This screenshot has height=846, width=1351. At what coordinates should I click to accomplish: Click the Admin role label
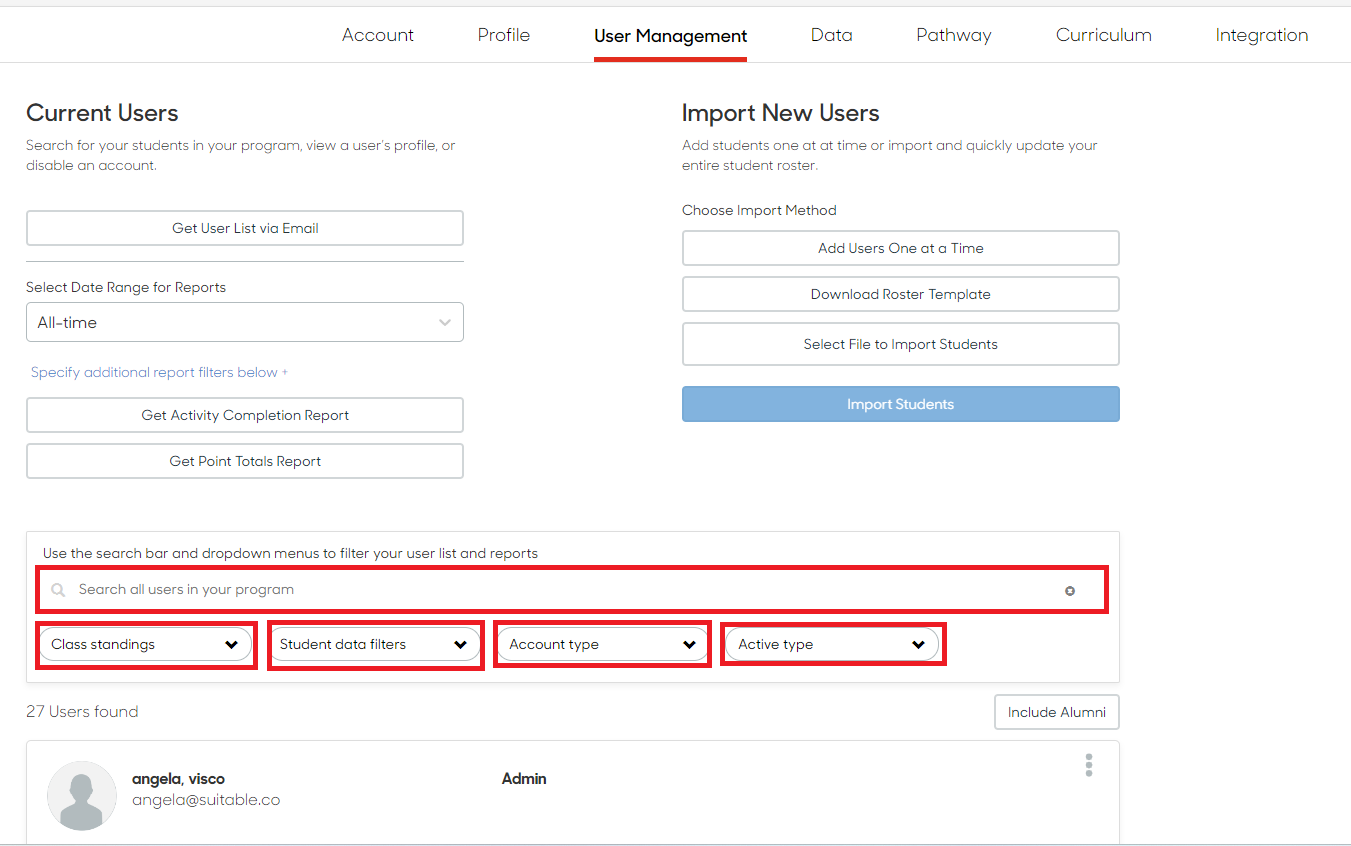pos(524,779)
